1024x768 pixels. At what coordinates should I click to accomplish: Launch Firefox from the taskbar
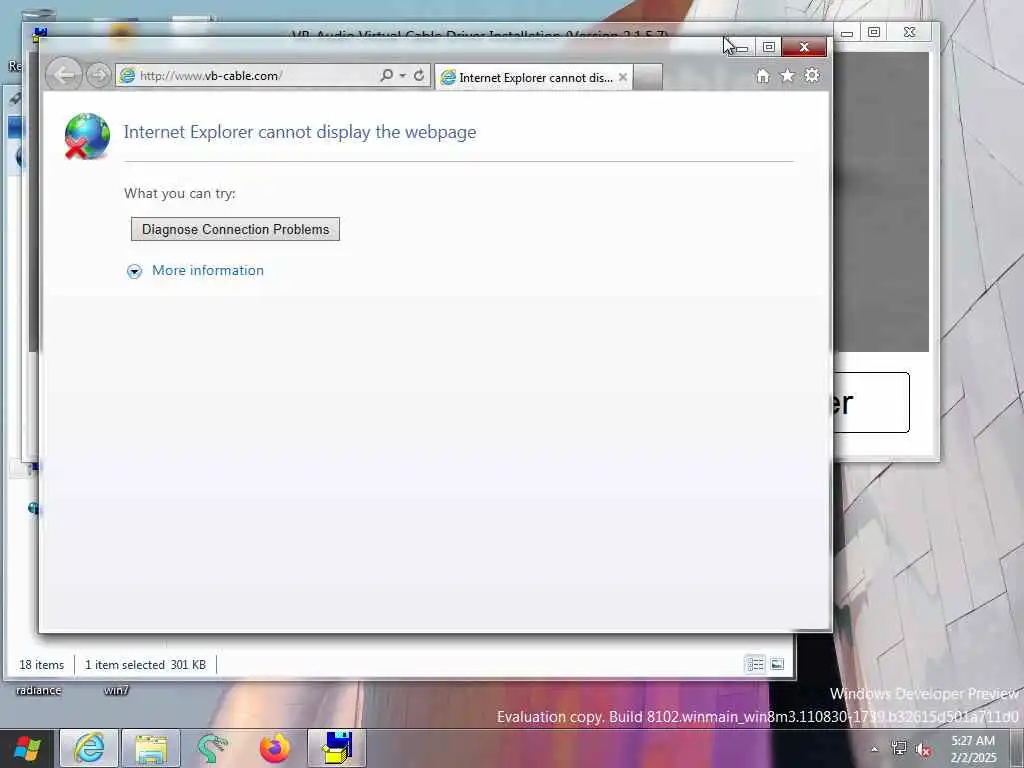tap(275, 748)
